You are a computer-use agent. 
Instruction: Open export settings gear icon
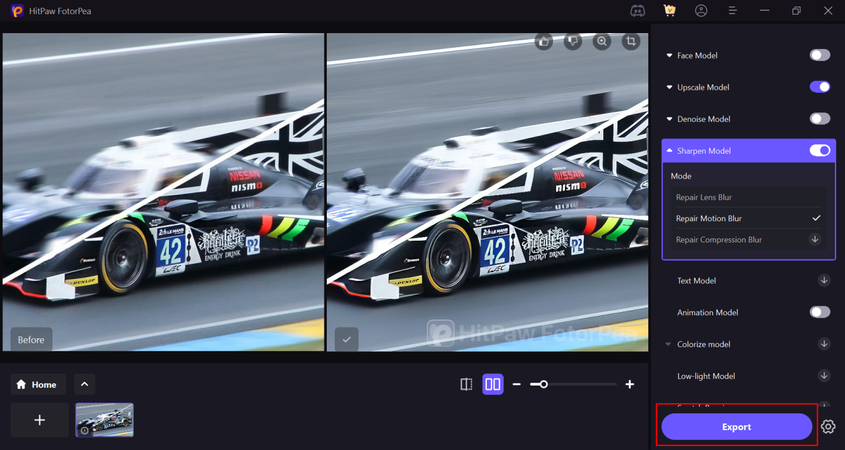[x=828, y=427]
